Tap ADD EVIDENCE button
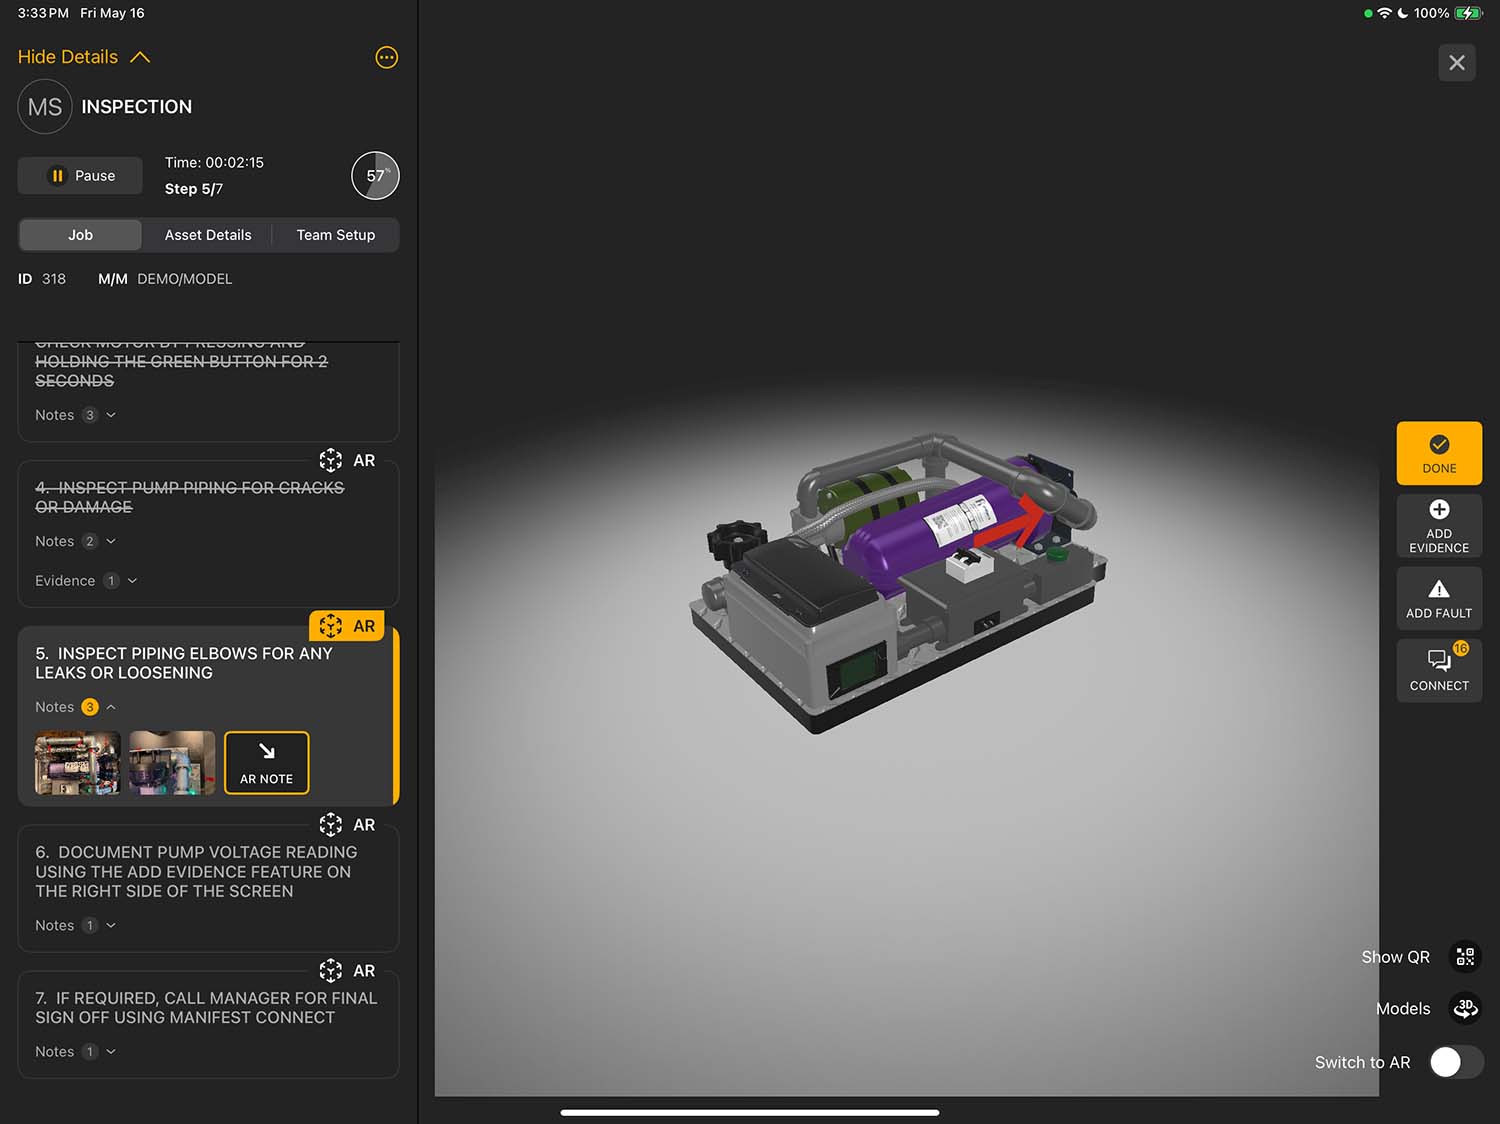Viewport: 1500px width, 1124px height. tap(1439, 526)
